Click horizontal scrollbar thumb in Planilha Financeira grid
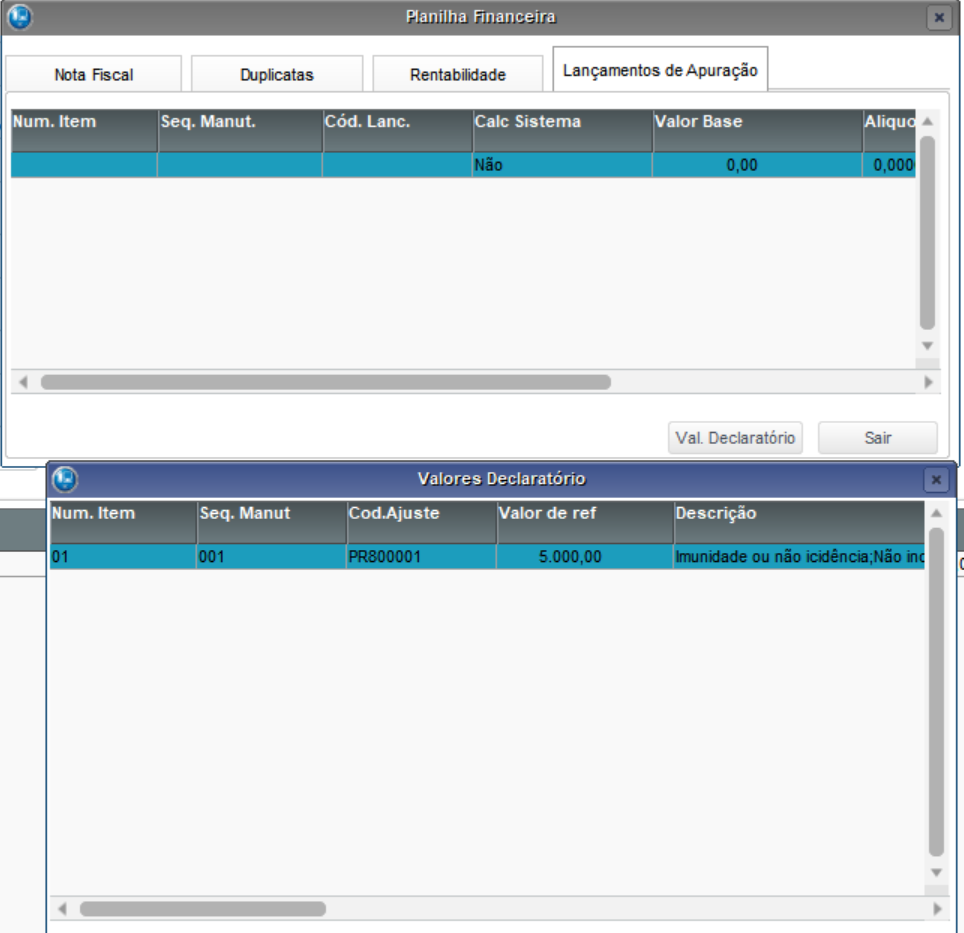The width and height of the screenshot is (964, 933). (326, 382)
